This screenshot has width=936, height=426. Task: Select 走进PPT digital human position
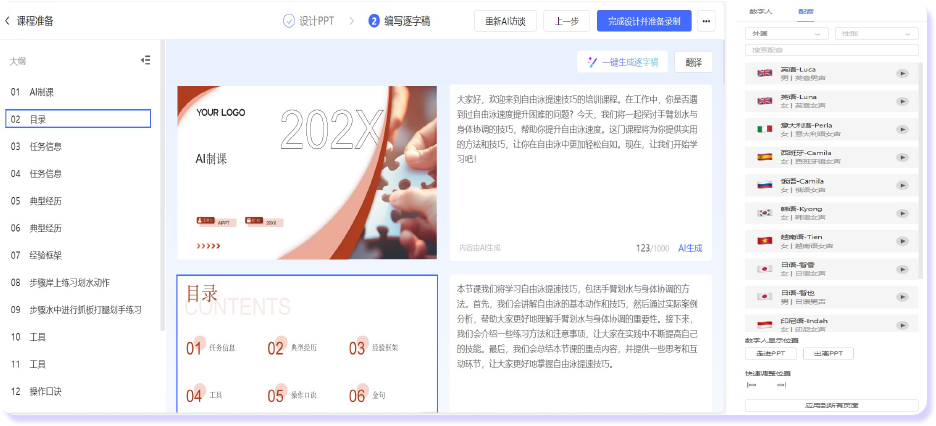pyautogui.click(x=770, y=353)
